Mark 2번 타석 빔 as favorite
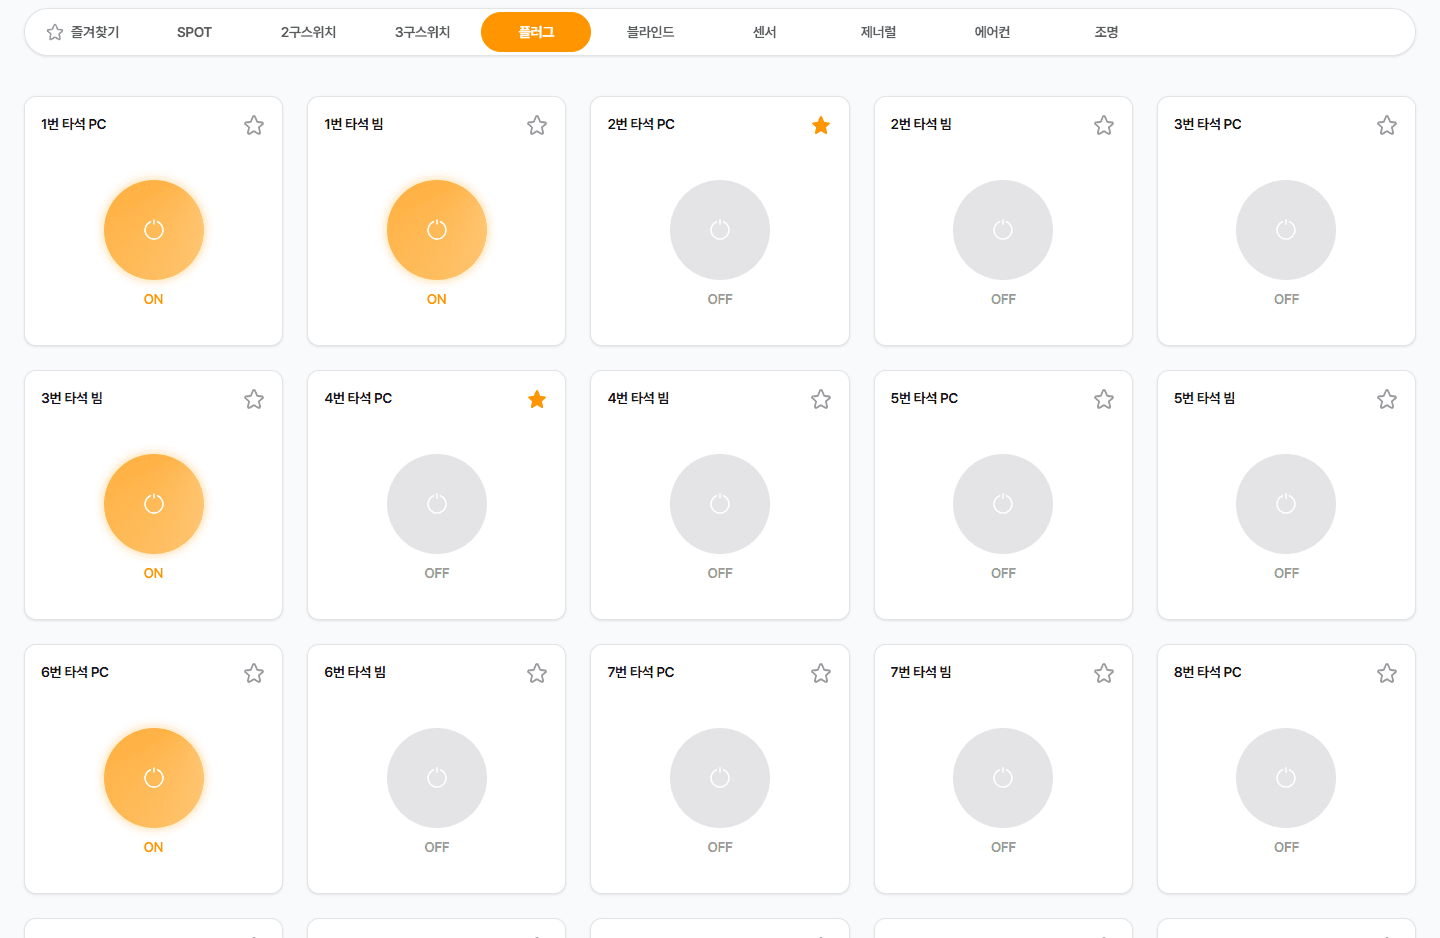This screenshot has width=1440, height=938. pos(1104,125)
